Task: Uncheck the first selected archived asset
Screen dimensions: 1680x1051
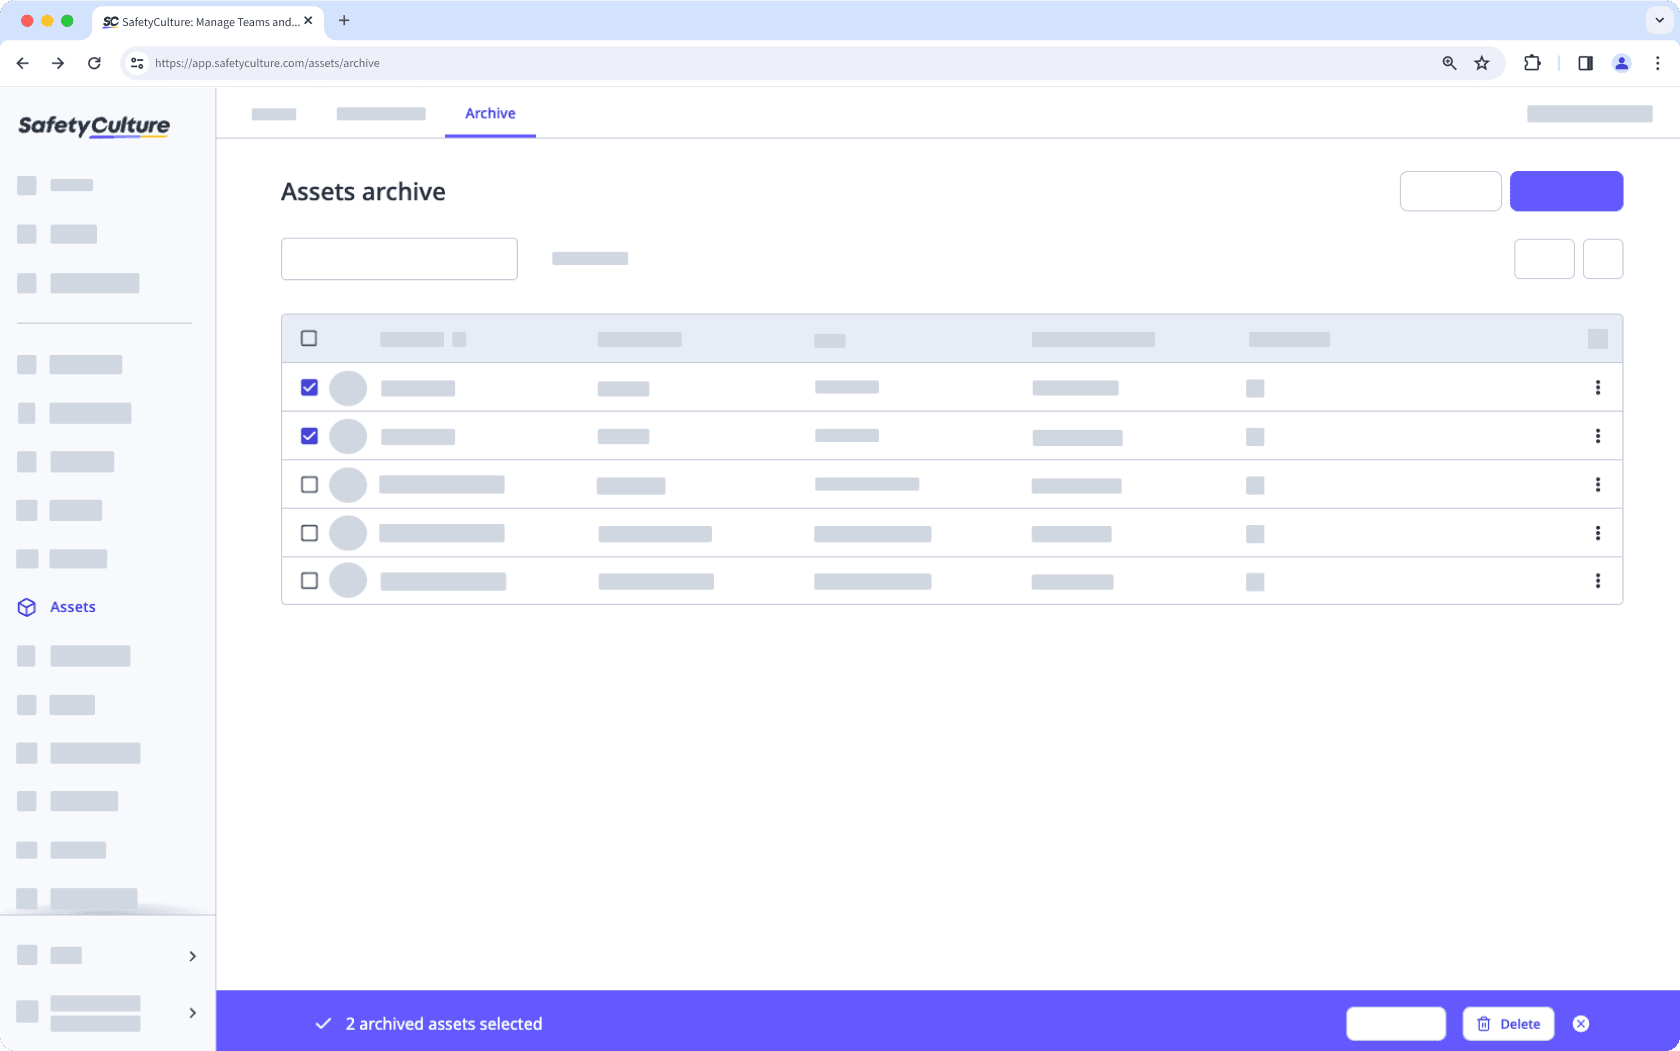Action: point(309,387)
